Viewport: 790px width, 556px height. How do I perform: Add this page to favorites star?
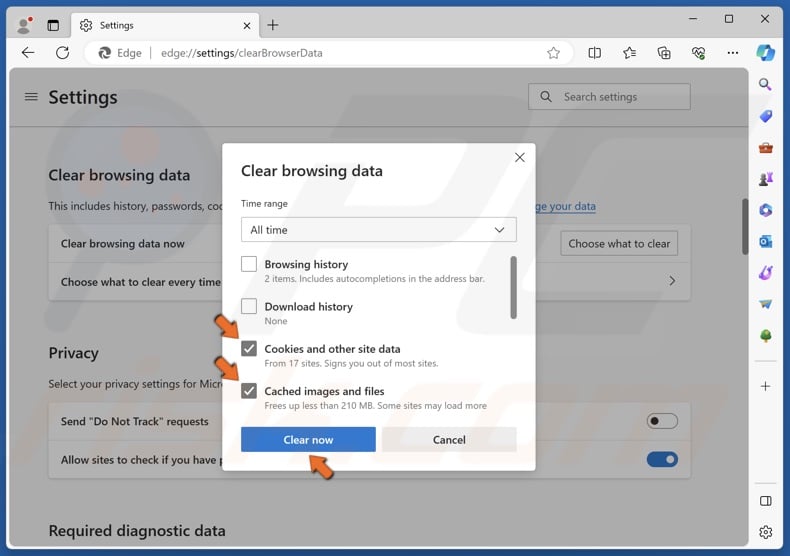553,53
